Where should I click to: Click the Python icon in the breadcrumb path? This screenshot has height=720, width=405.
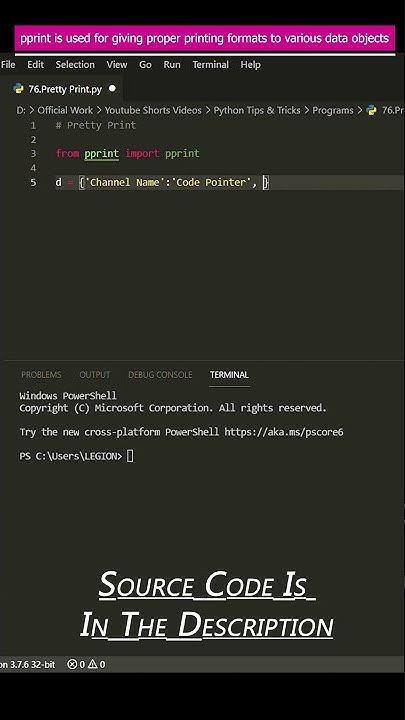pyautogui.click(x=372, y=110)
